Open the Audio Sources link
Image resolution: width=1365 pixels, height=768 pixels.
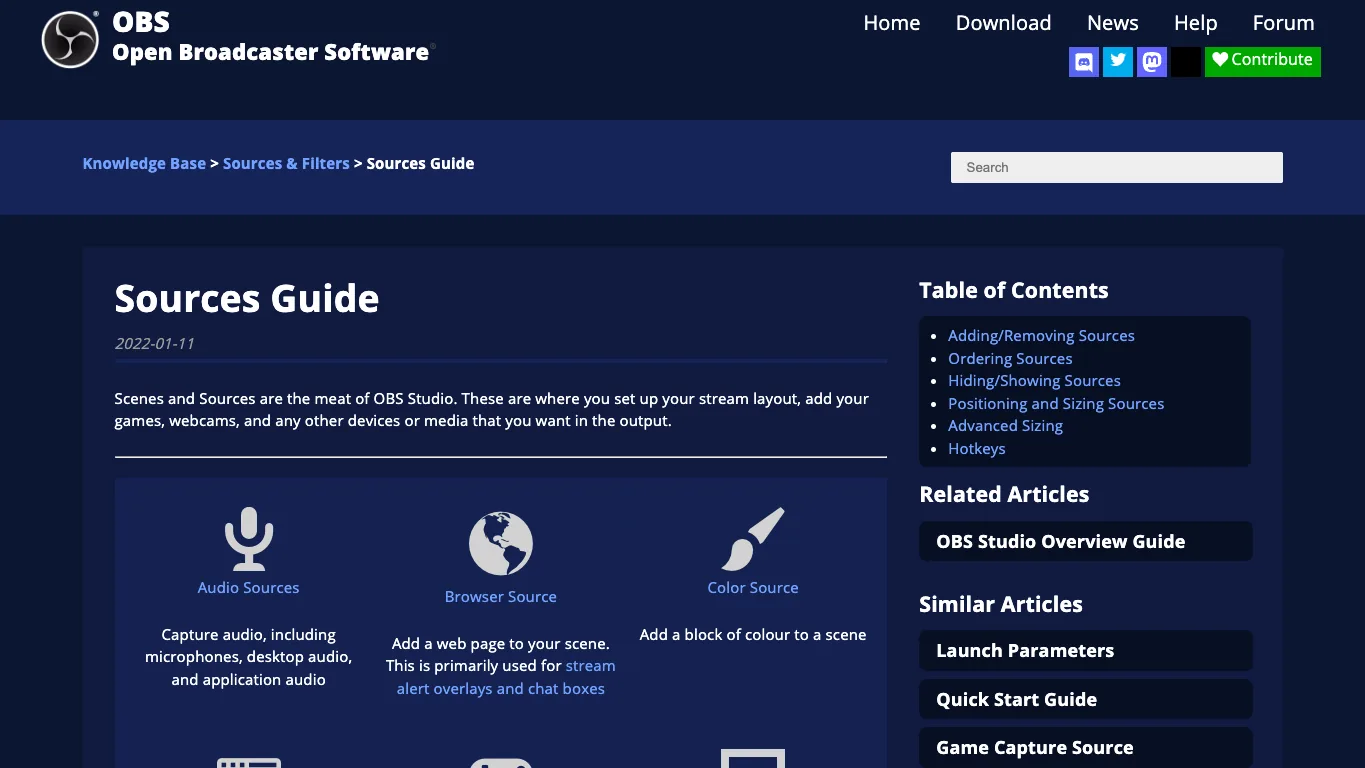pyautogui.click(x=248, y=588)
